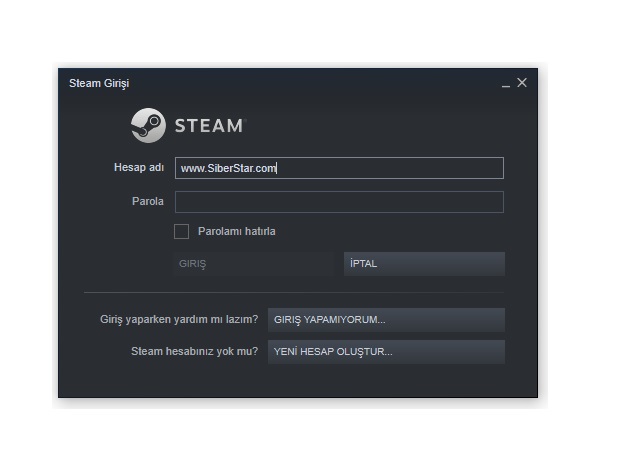Cancel login with the İPTAL button
636x476 pixels.
click(x=424, y=264)
